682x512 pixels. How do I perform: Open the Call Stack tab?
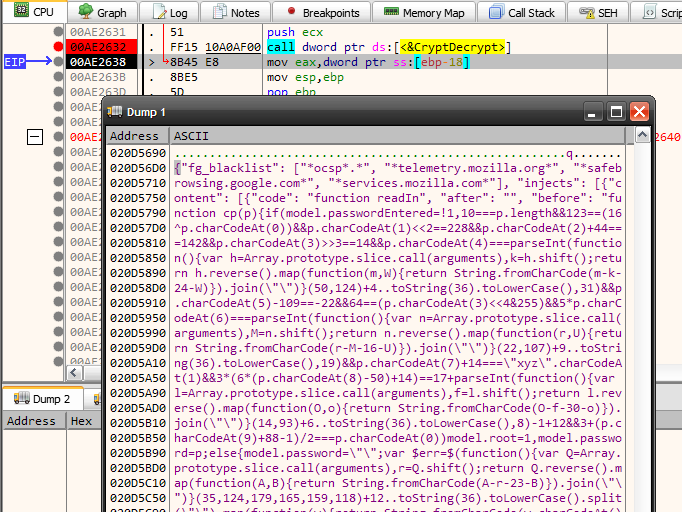(522, 13)
